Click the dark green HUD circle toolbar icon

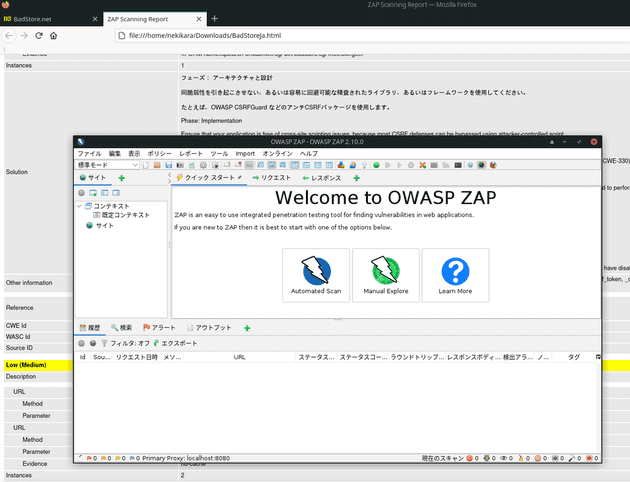pos(481,165)
